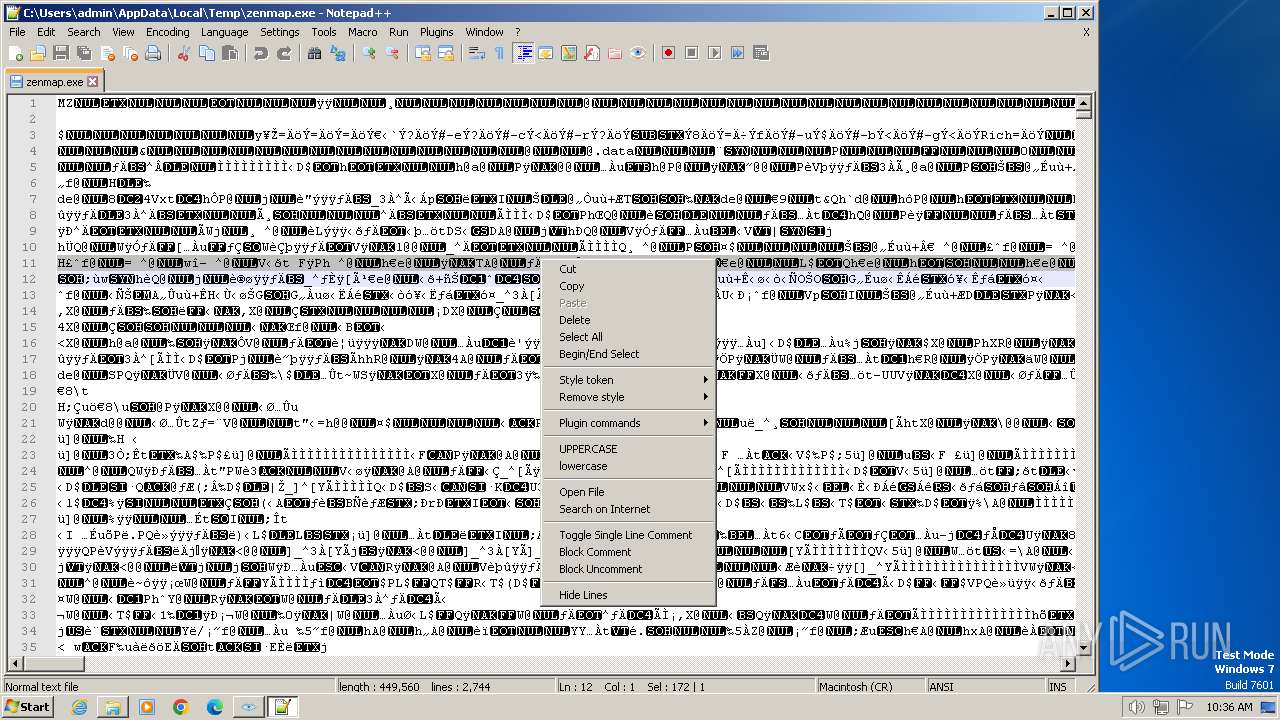Open Internet Explorer from the taskbar
Viewport: 1280px width, 720px height.
click(x=79, y=707)
